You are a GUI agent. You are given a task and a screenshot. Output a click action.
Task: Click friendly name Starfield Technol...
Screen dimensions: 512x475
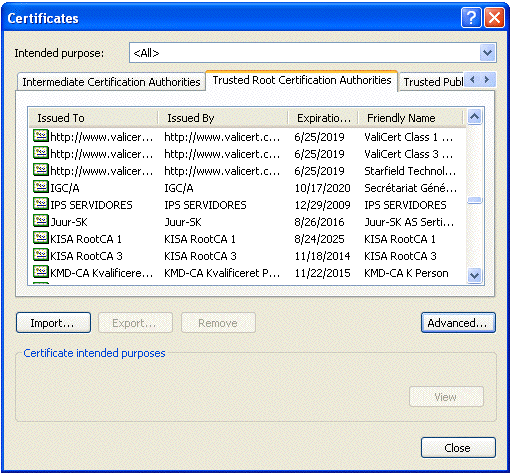click(x=410, y=171)
